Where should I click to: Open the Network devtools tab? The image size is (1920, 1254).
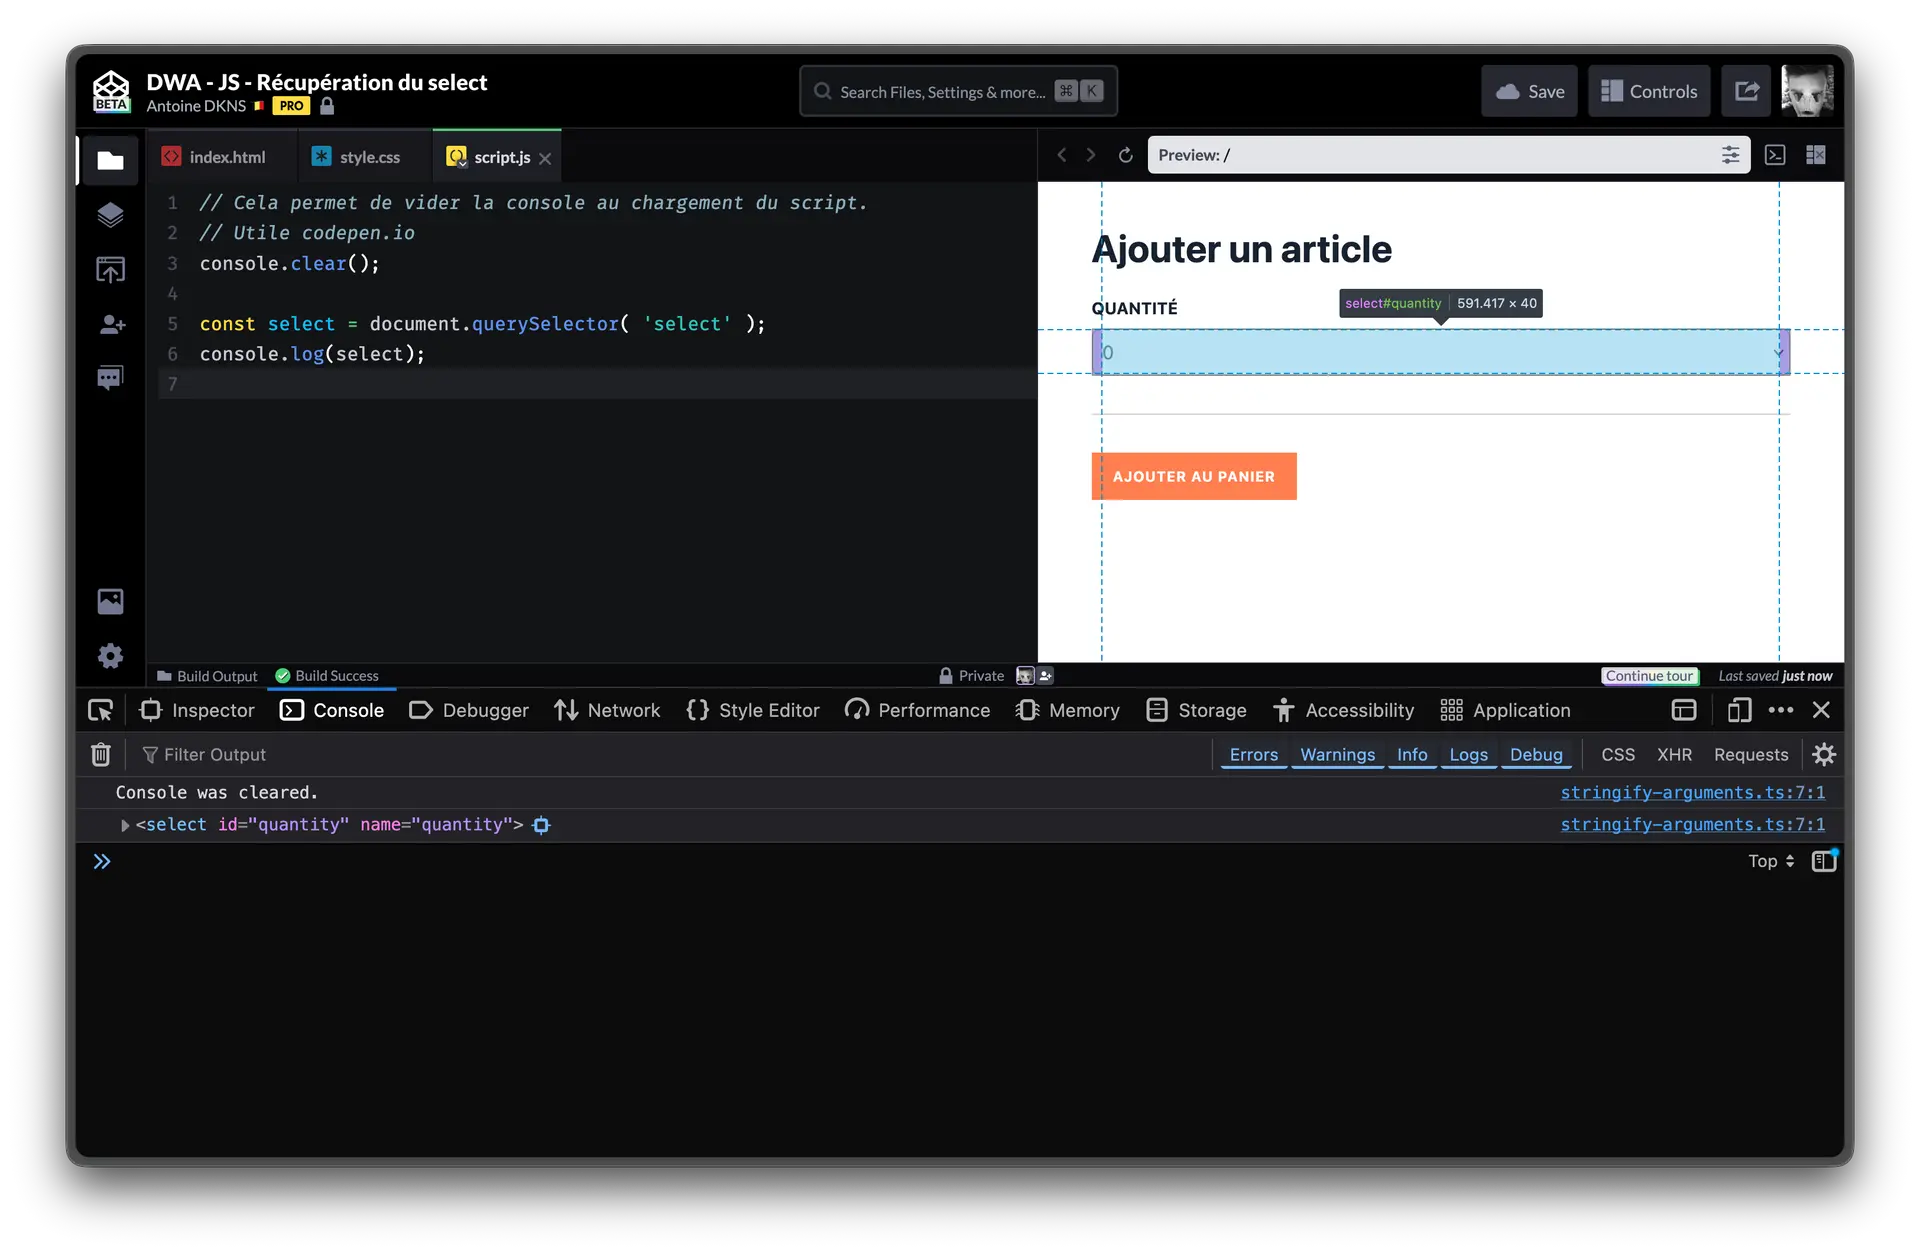pyautogui.click(x=607, y=710)
